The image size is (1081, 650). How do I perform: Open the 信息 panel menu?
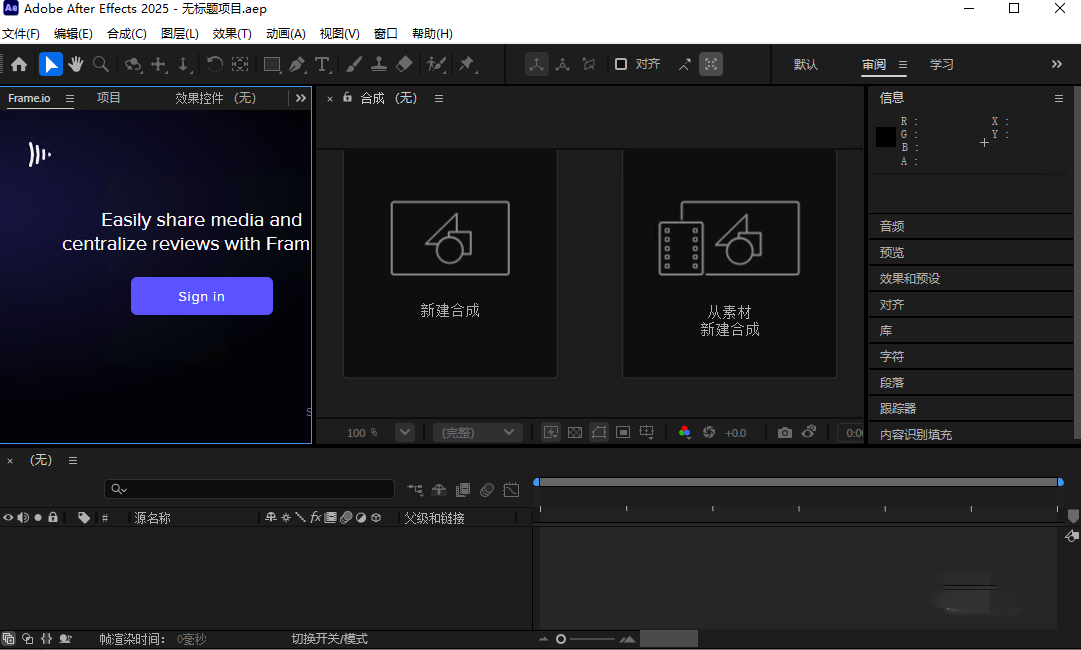(x=1059, y=99)
